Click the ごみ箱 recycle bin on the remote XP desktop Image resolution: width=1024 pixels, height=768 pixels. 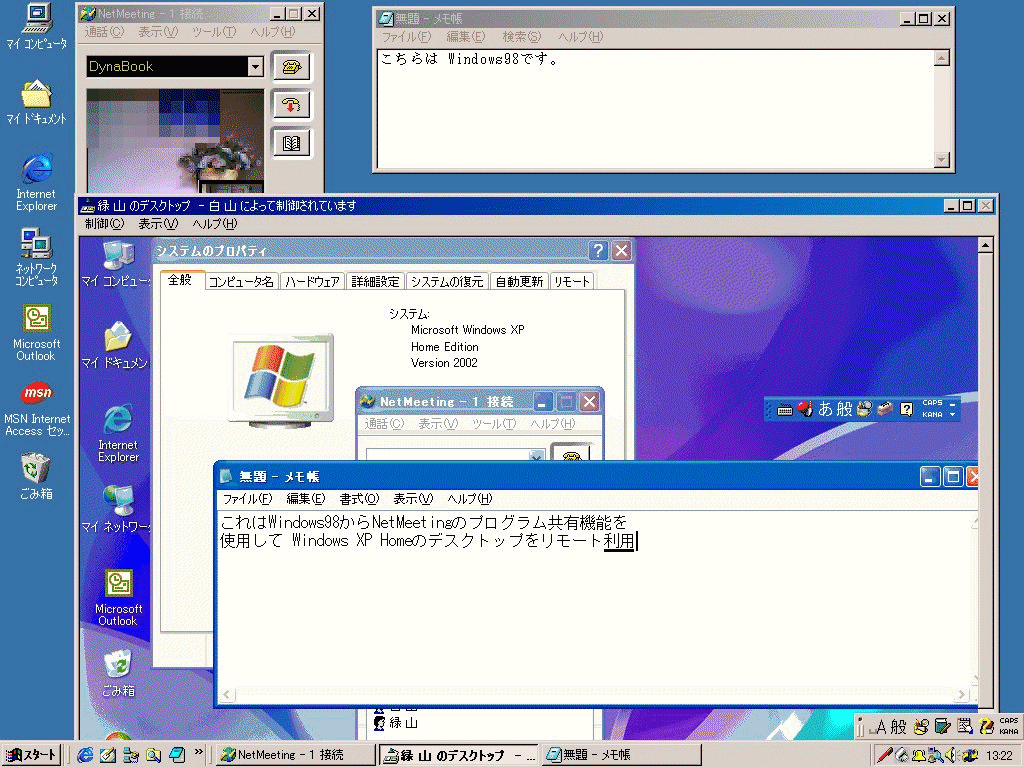118,673
